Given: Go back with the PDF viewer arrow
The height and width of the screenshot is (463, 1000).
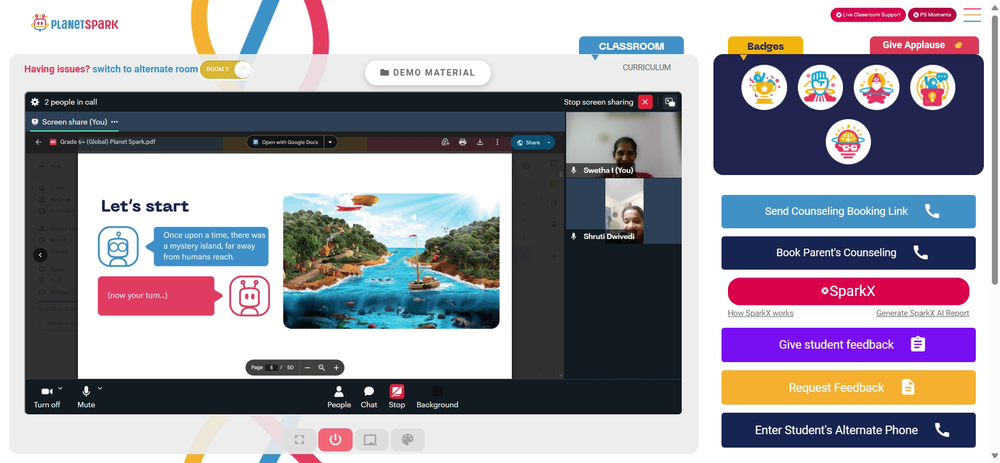Looking at the screenshot, I should [38, 142].
